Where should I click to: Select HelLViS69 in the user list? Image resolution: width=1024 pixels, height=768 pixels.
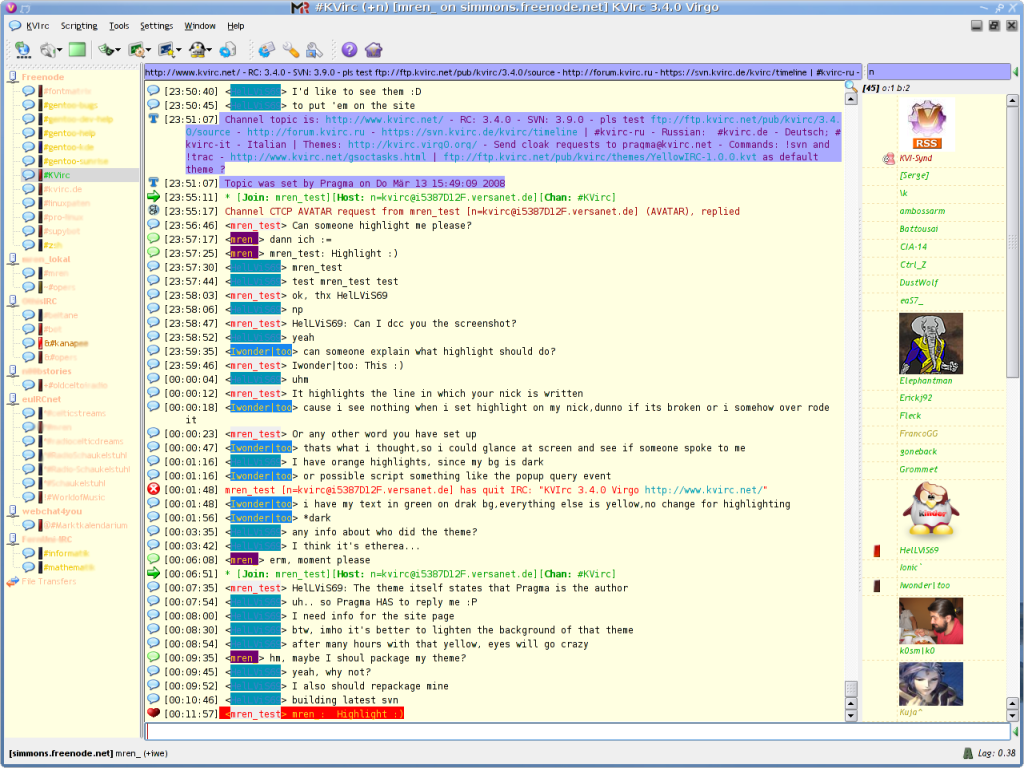tap(919, 550)
